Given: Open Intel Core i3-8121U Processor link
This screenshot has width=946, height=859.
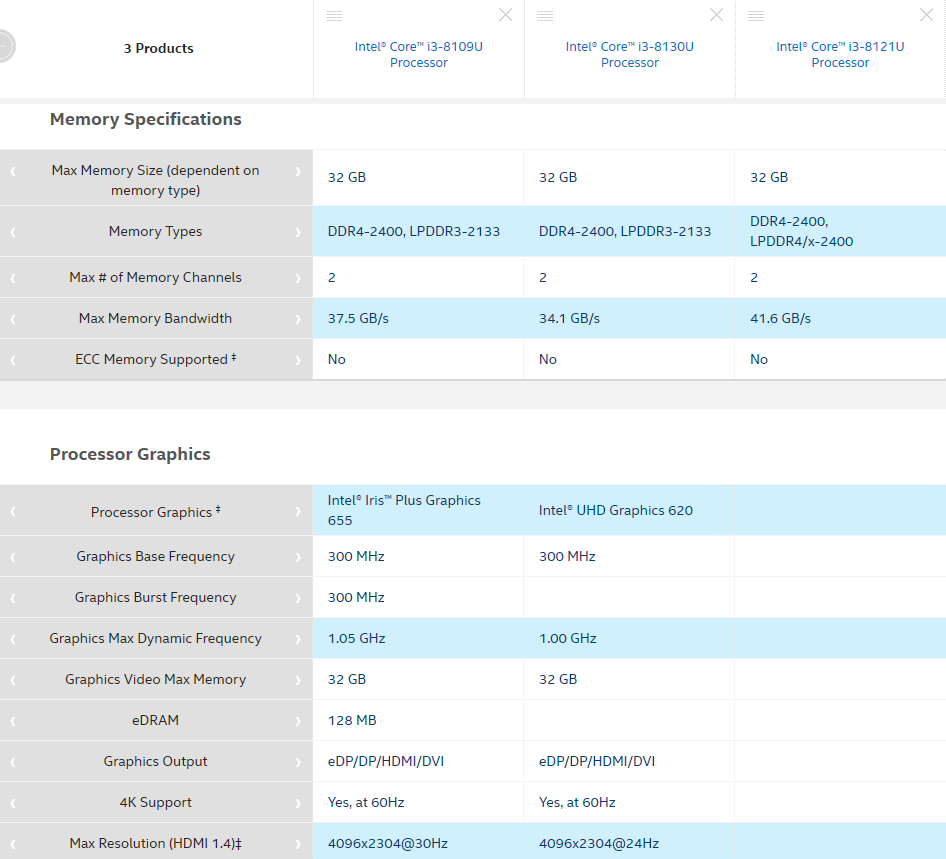Looking at the screenshot, I should pos(840,54).
